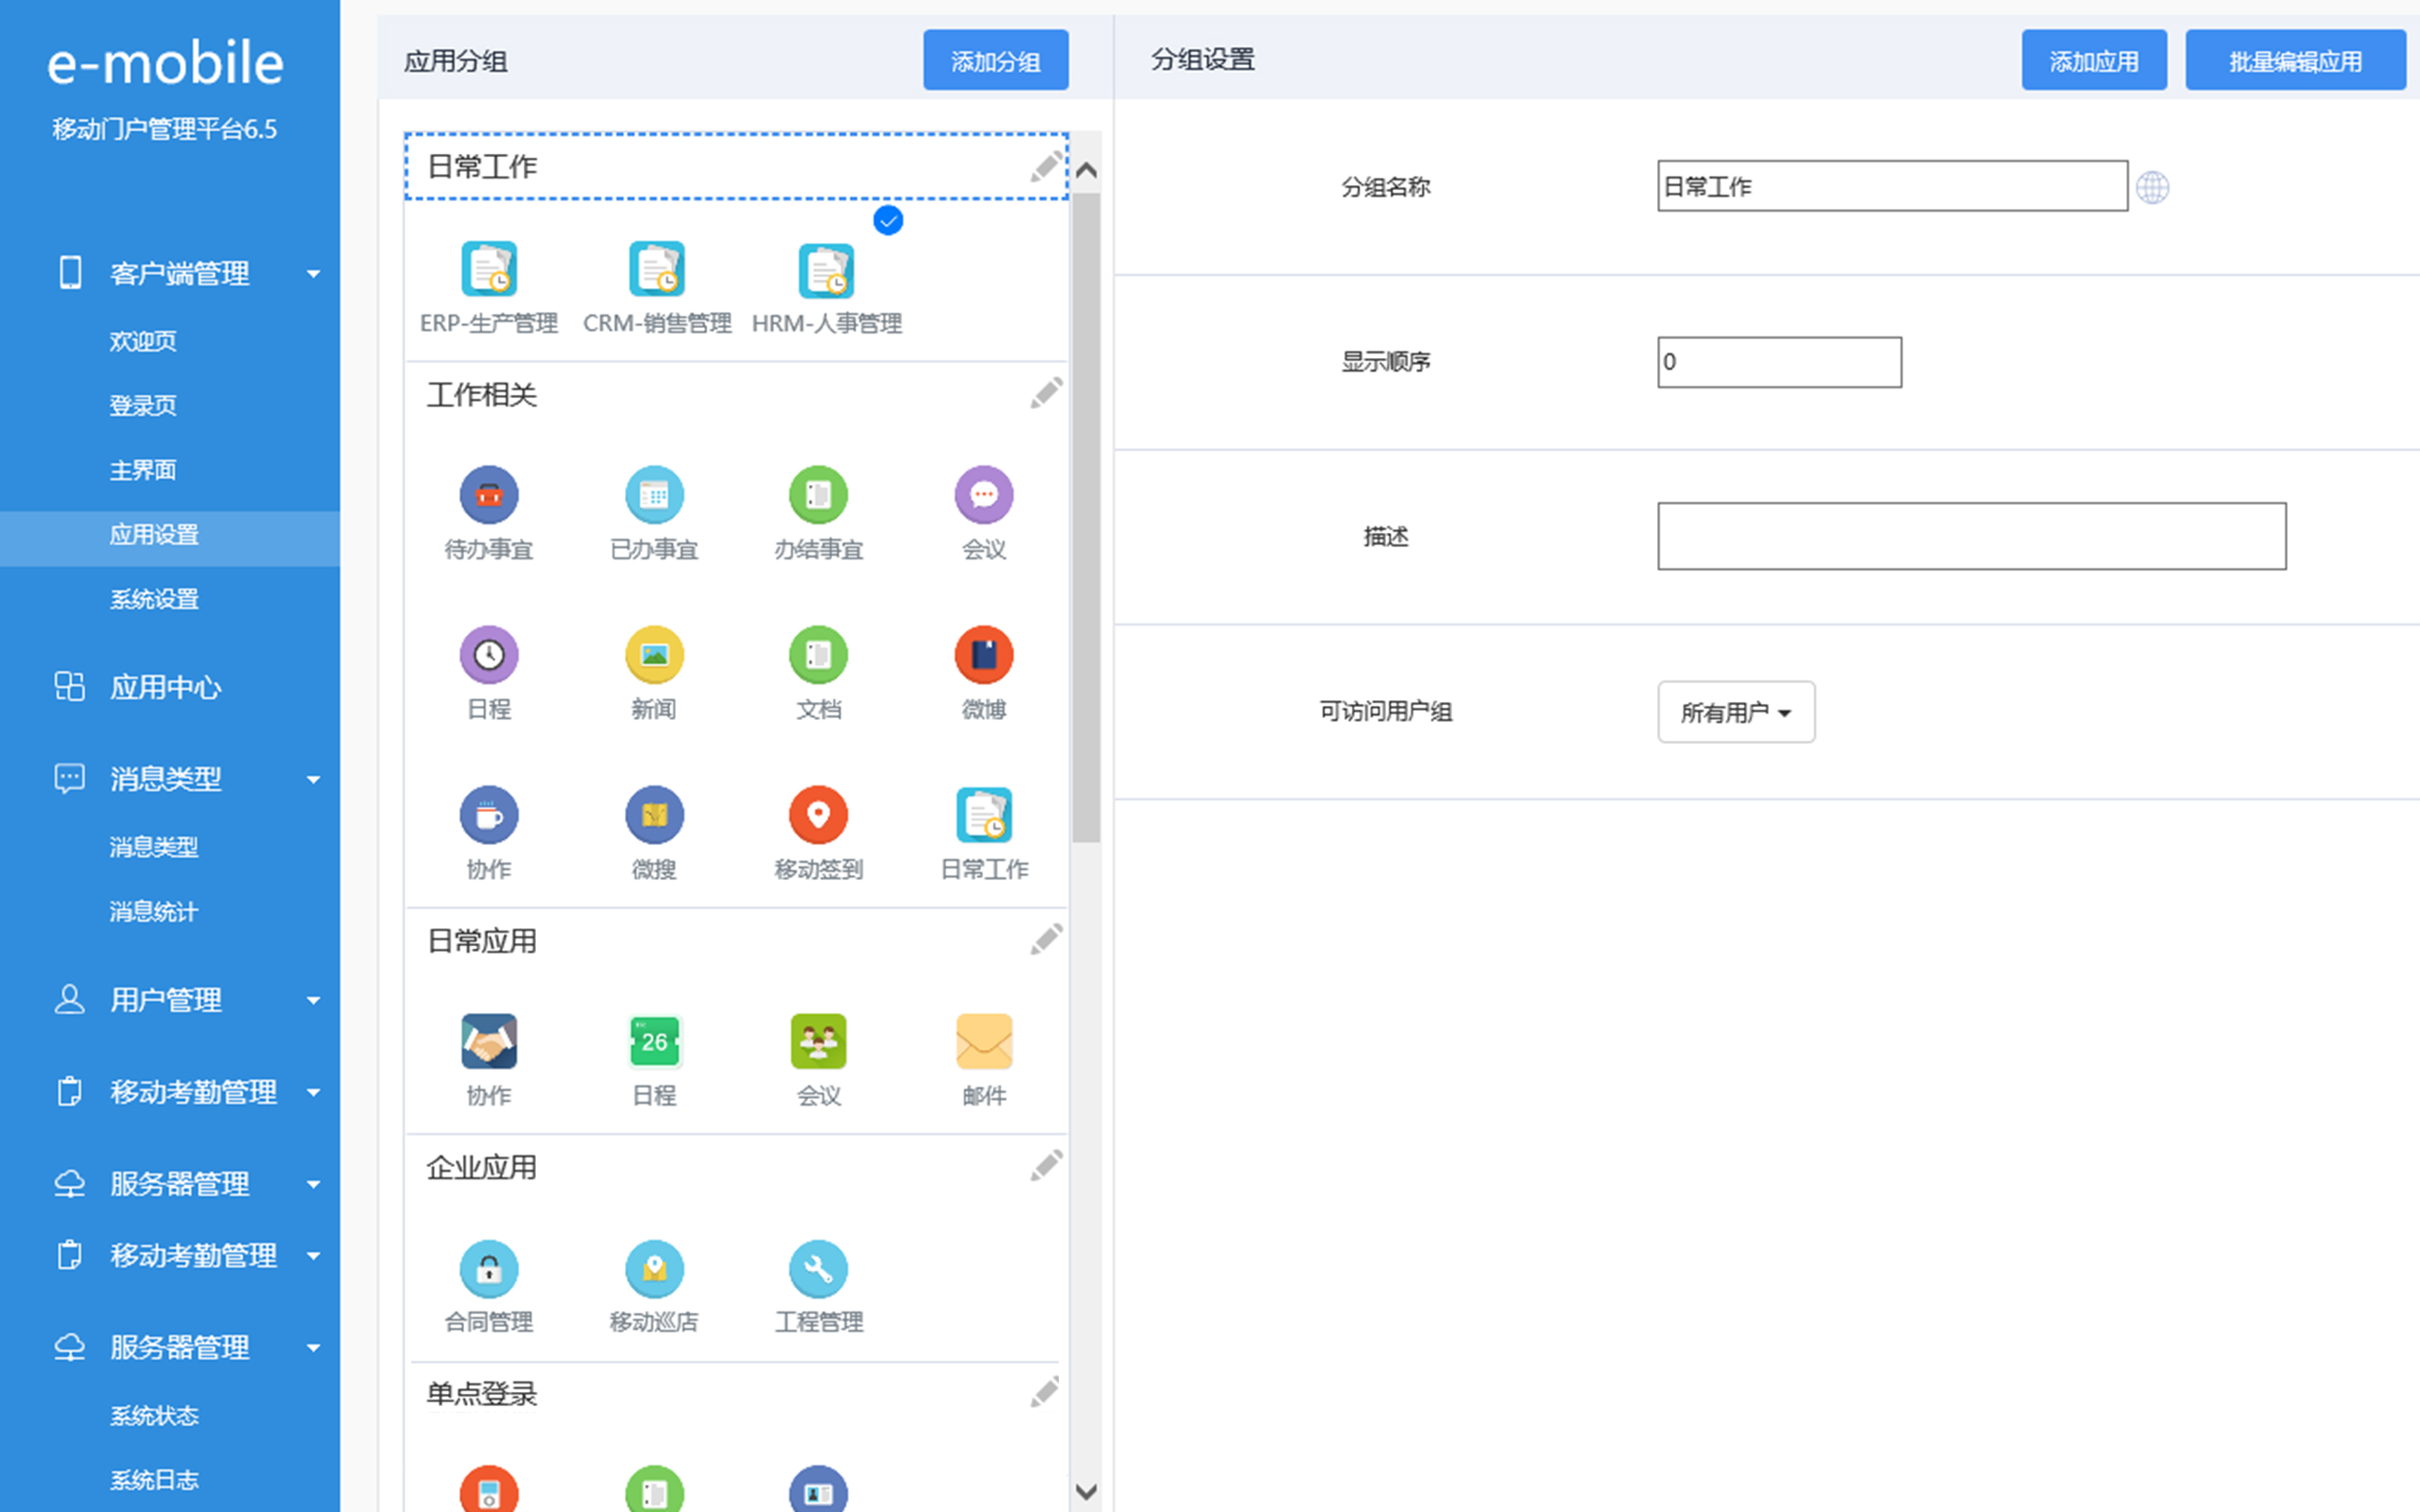
Task: Edit the 工作相关 group via pencil icon
Action: [x=1046, y=393]
